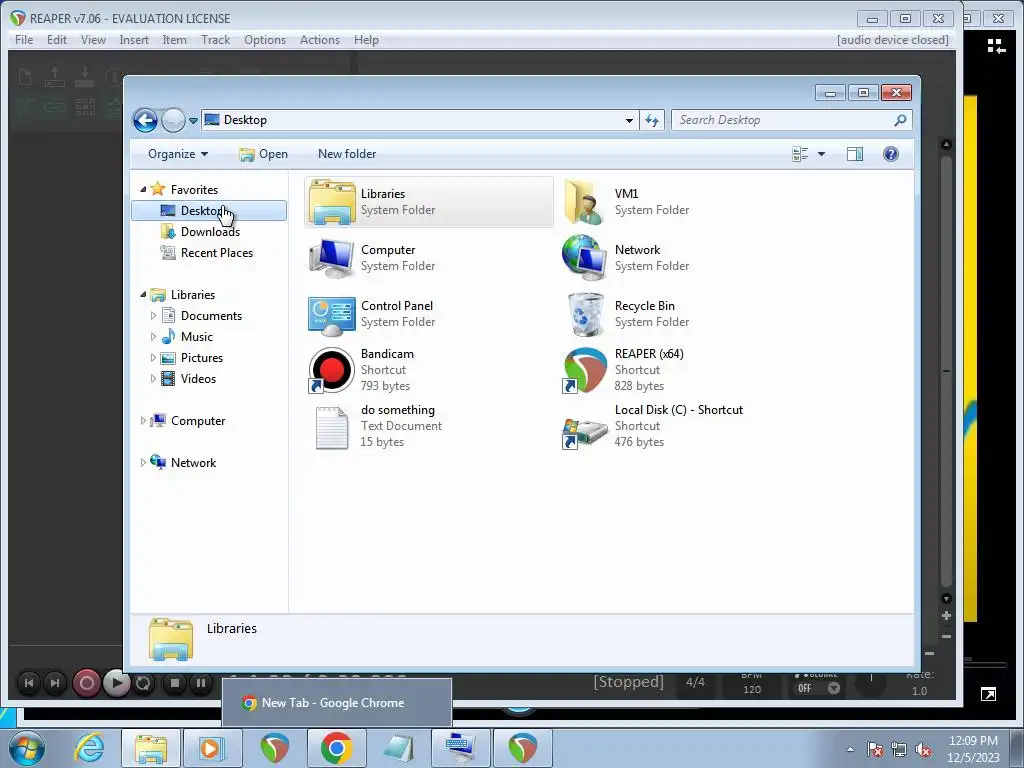Expand the Computer node in the navigation pane
The image size is (1024, 768).
143,421
